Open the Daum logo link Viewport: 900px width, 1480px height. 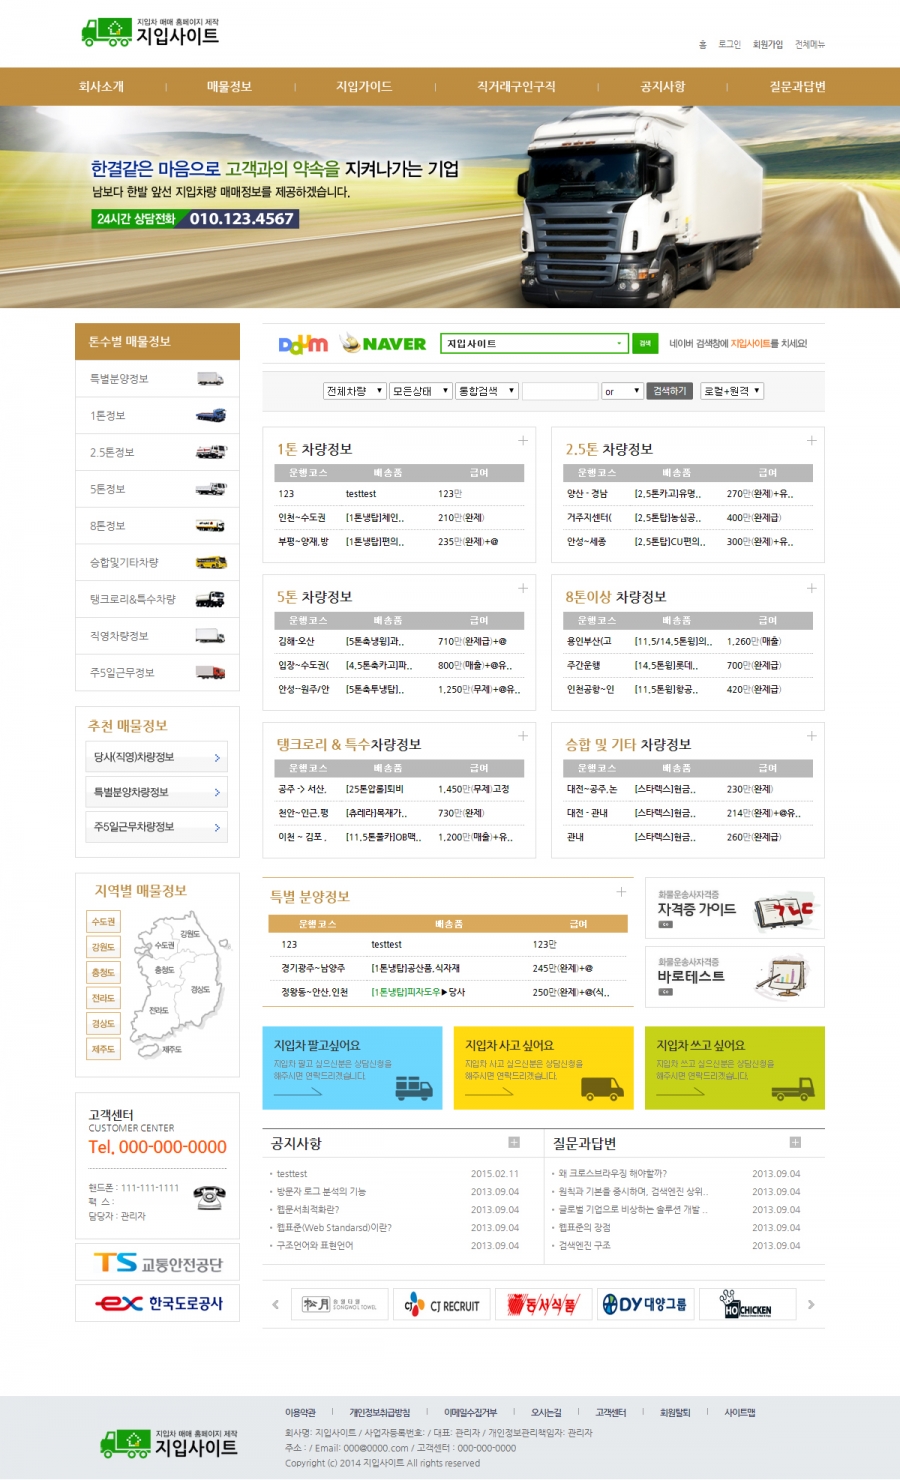point(303,344)
